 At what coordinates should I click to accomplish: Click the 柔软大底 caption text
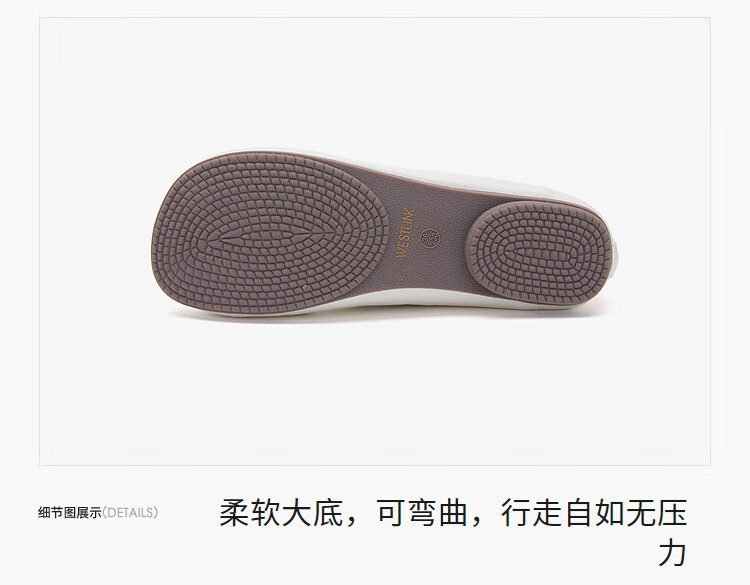[281, 513]
